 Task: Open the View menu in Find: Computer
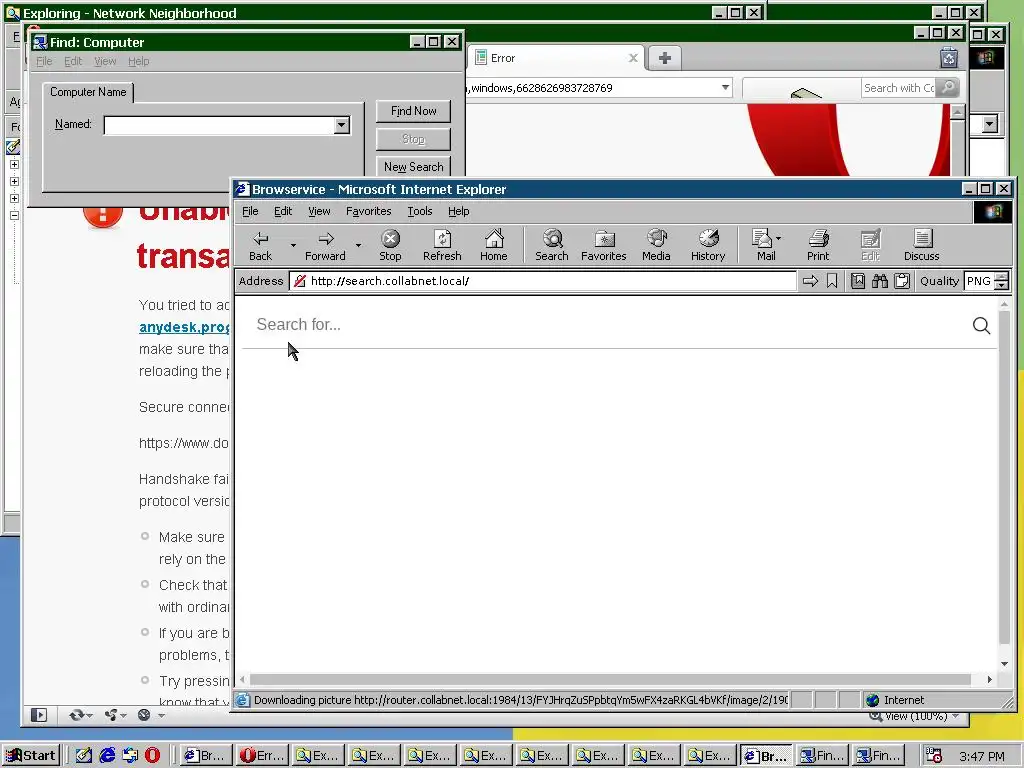105,61
